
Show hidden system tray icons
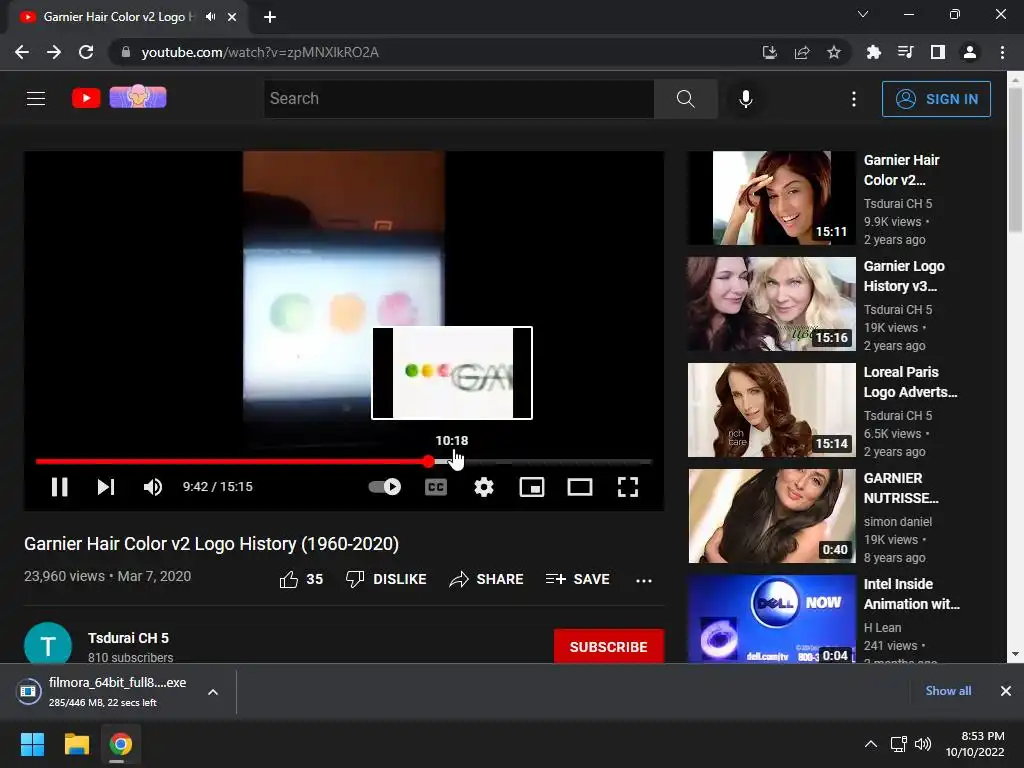[x=871, y=744]
